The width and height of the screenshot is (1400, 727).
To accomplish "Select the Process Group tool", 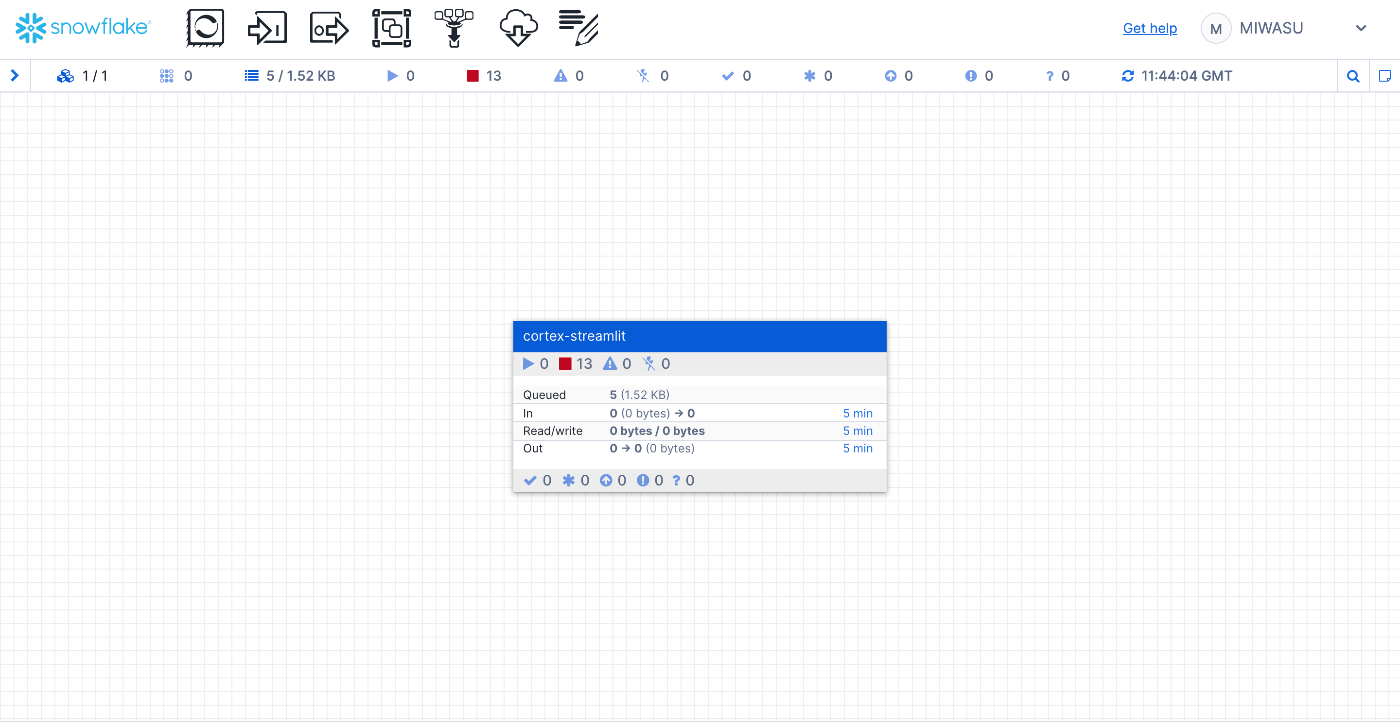I will coord(391,28).
